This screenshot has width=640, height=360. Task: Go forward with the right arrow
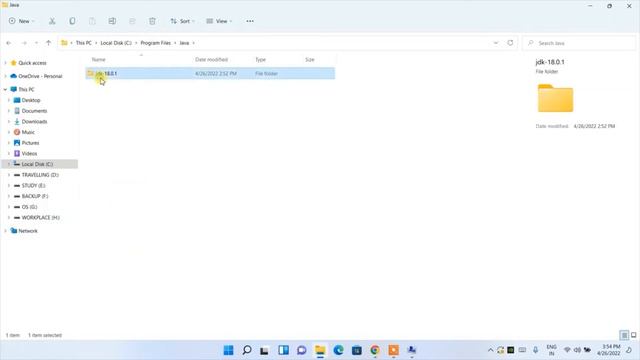(24, 43)
